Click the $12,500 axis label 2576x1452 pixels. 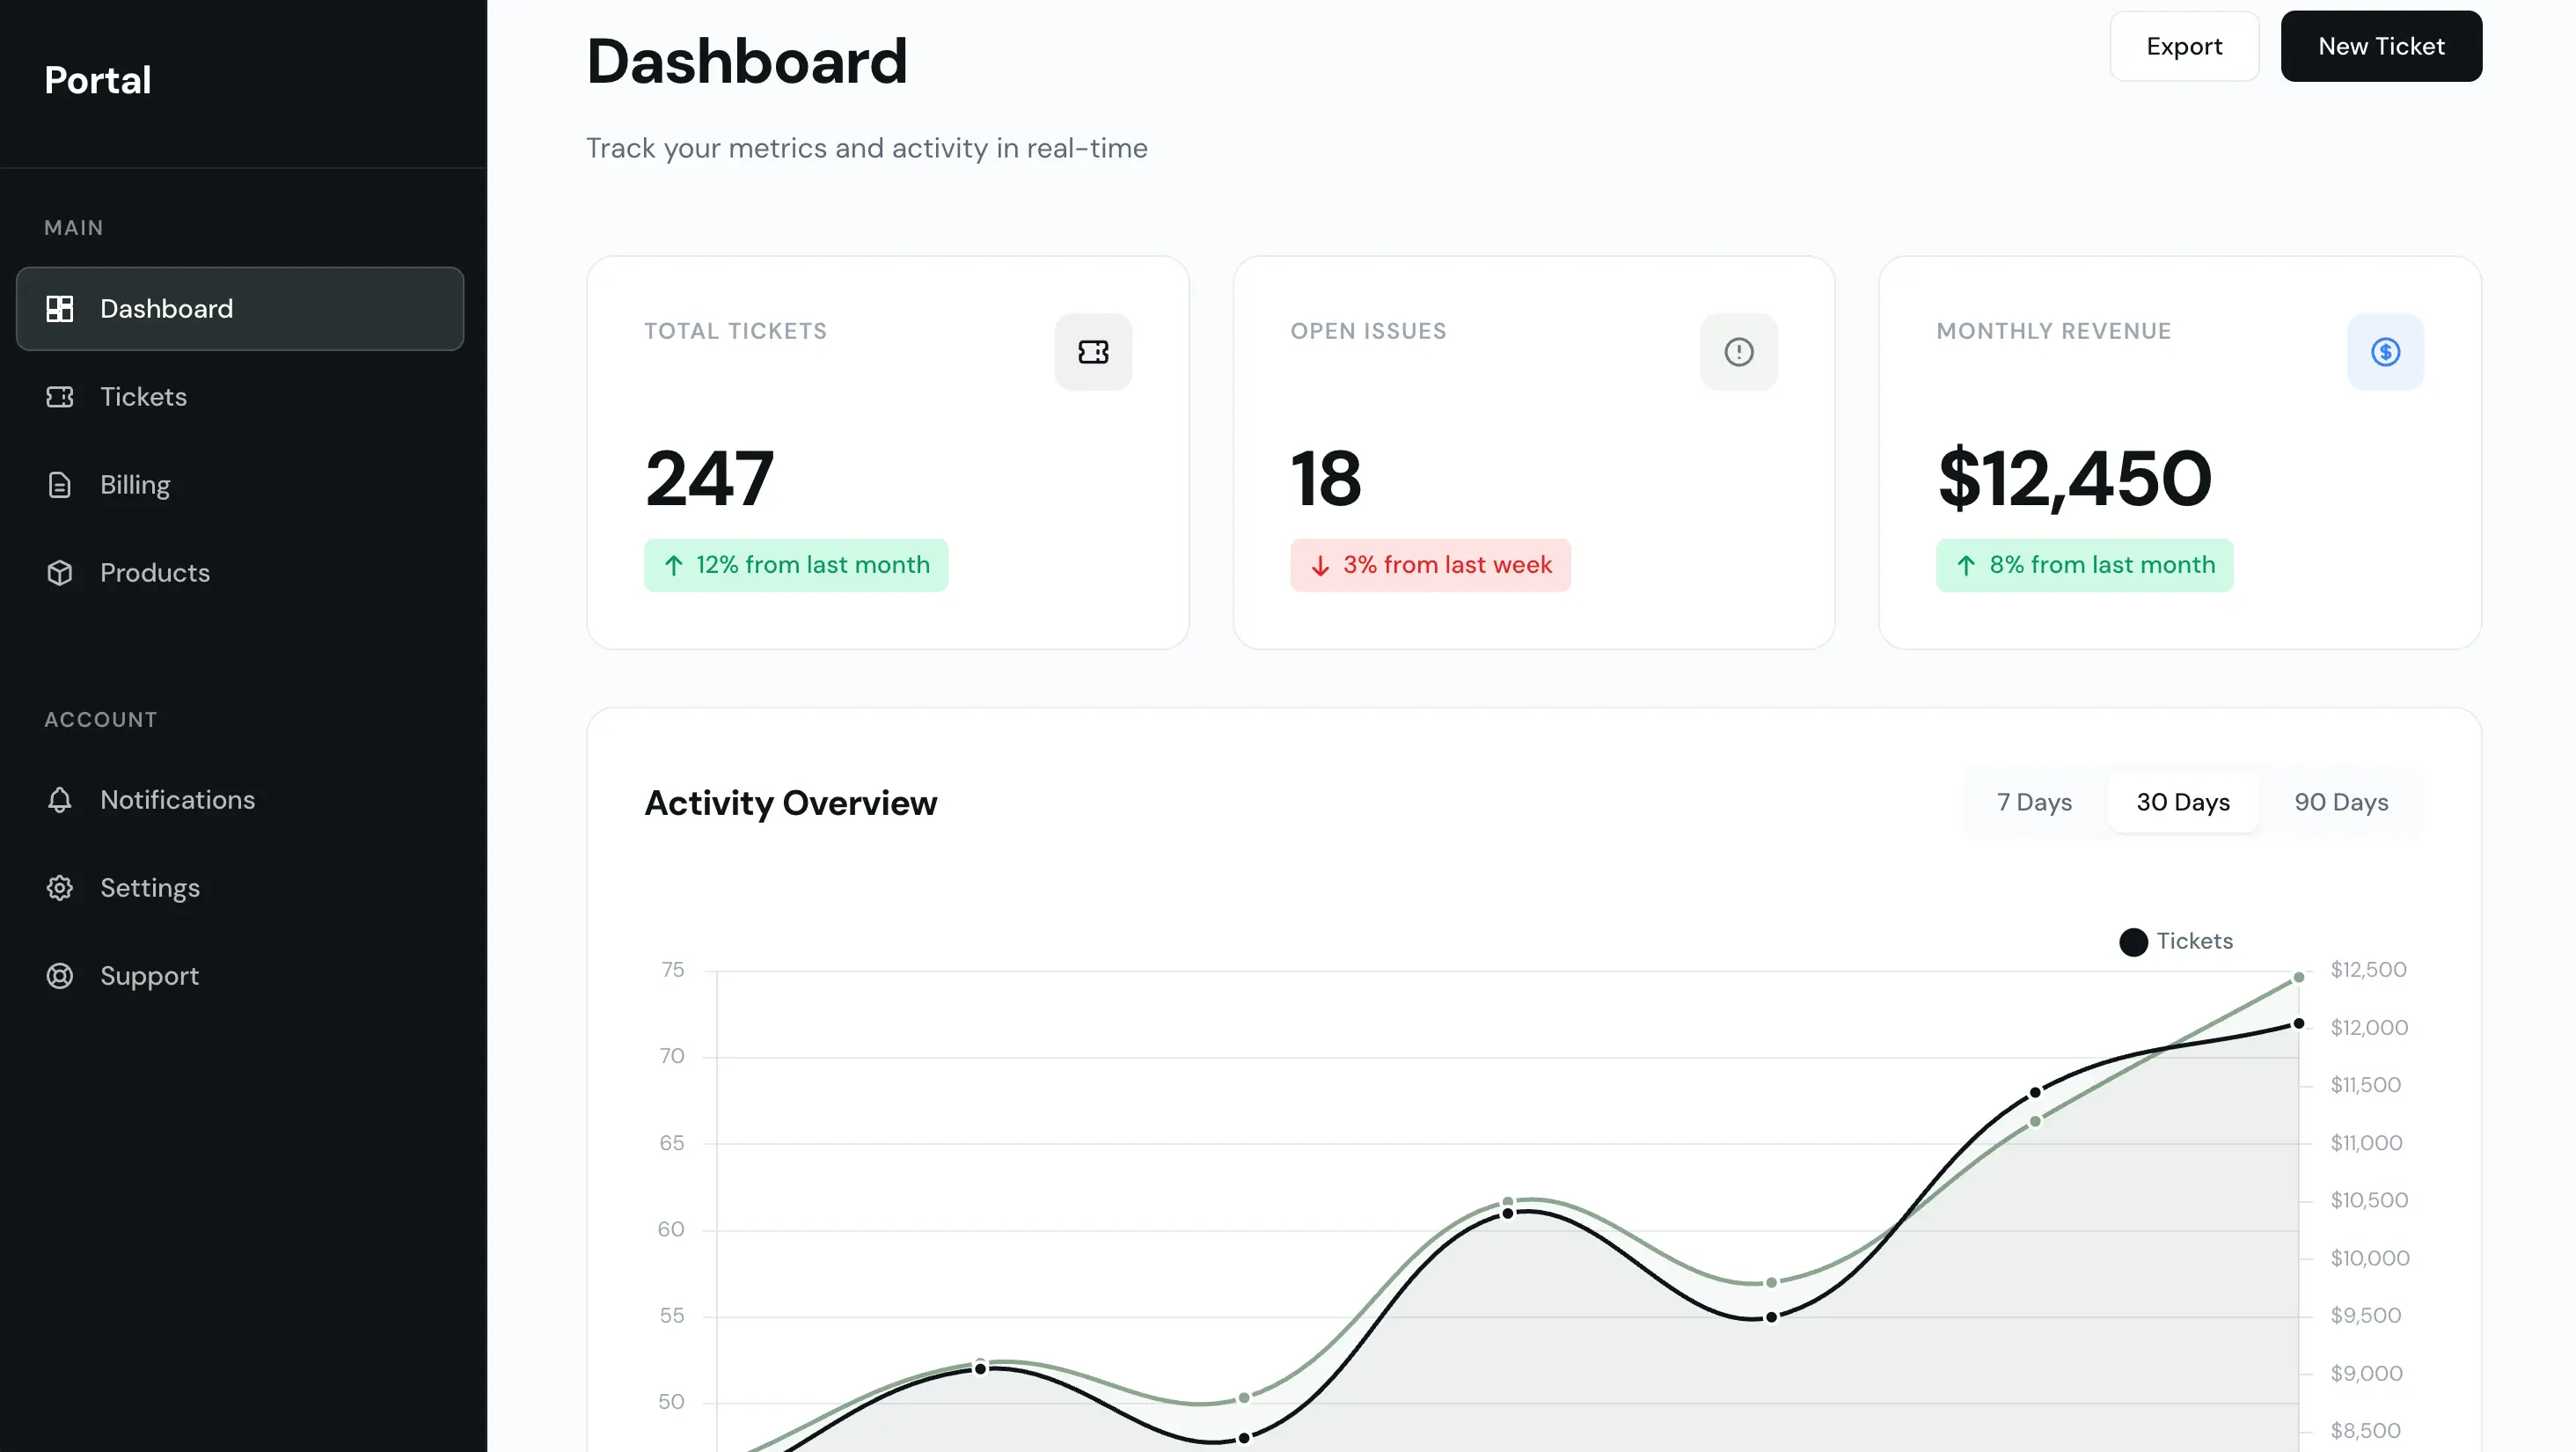[2368, 970]
